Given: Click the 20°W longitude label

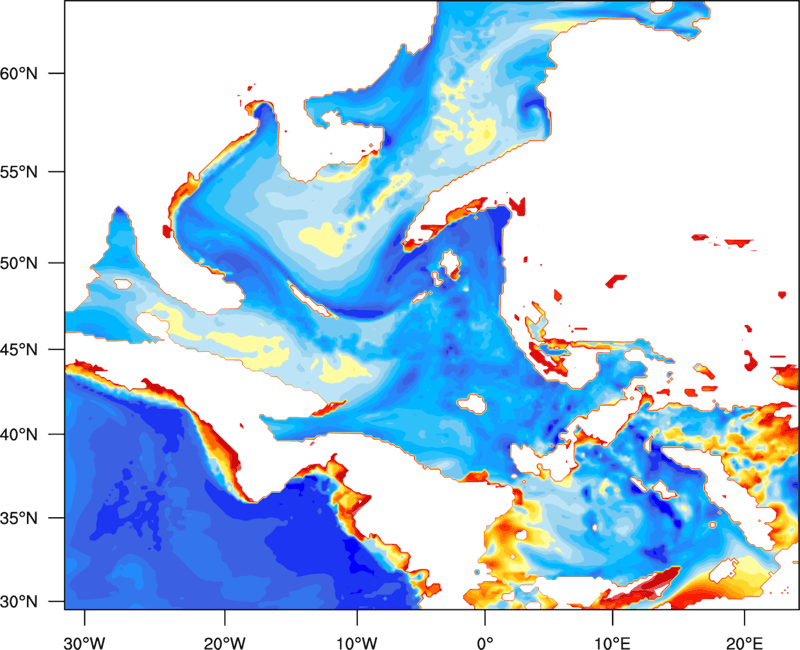Looking at the screenshot, I should (x=224, y=643).
